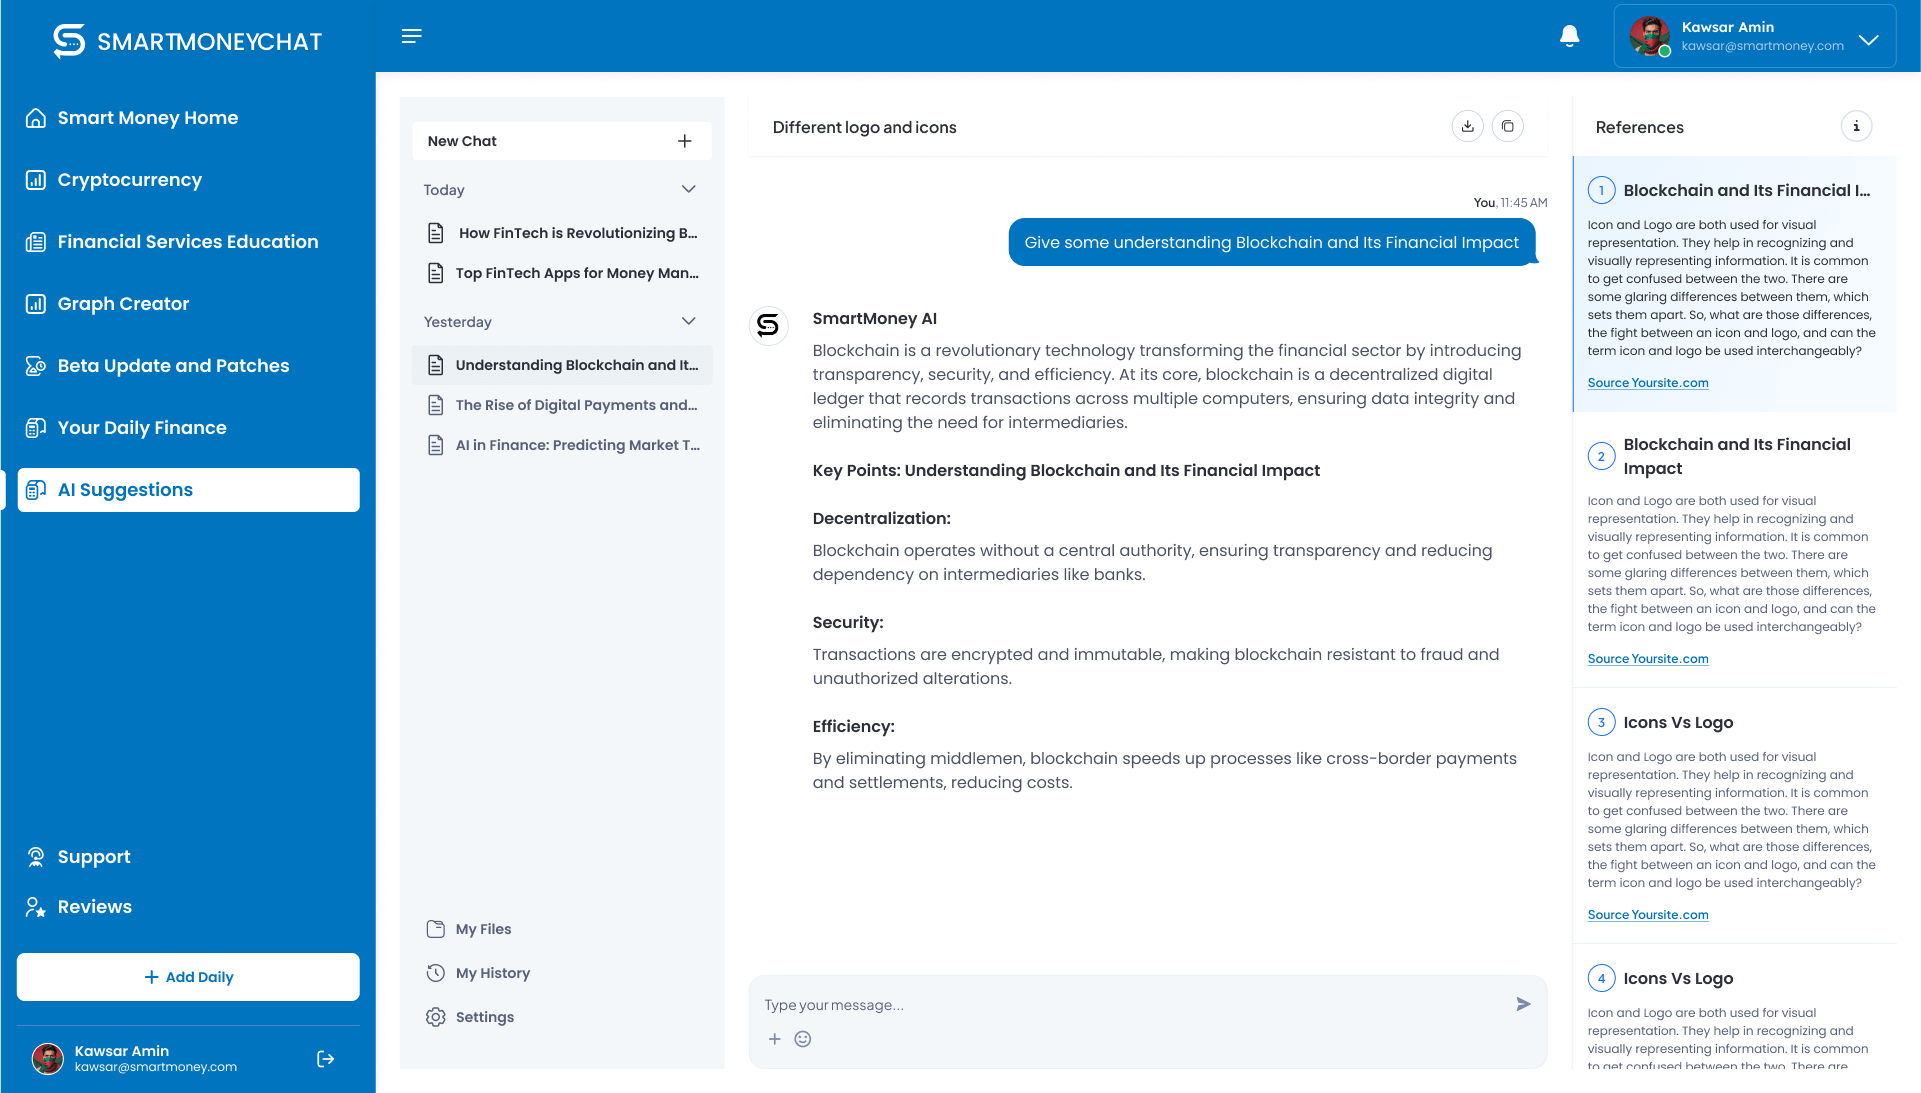Click reference number 3 badge
1921x1093 pixels.
tap(1601, 722)
